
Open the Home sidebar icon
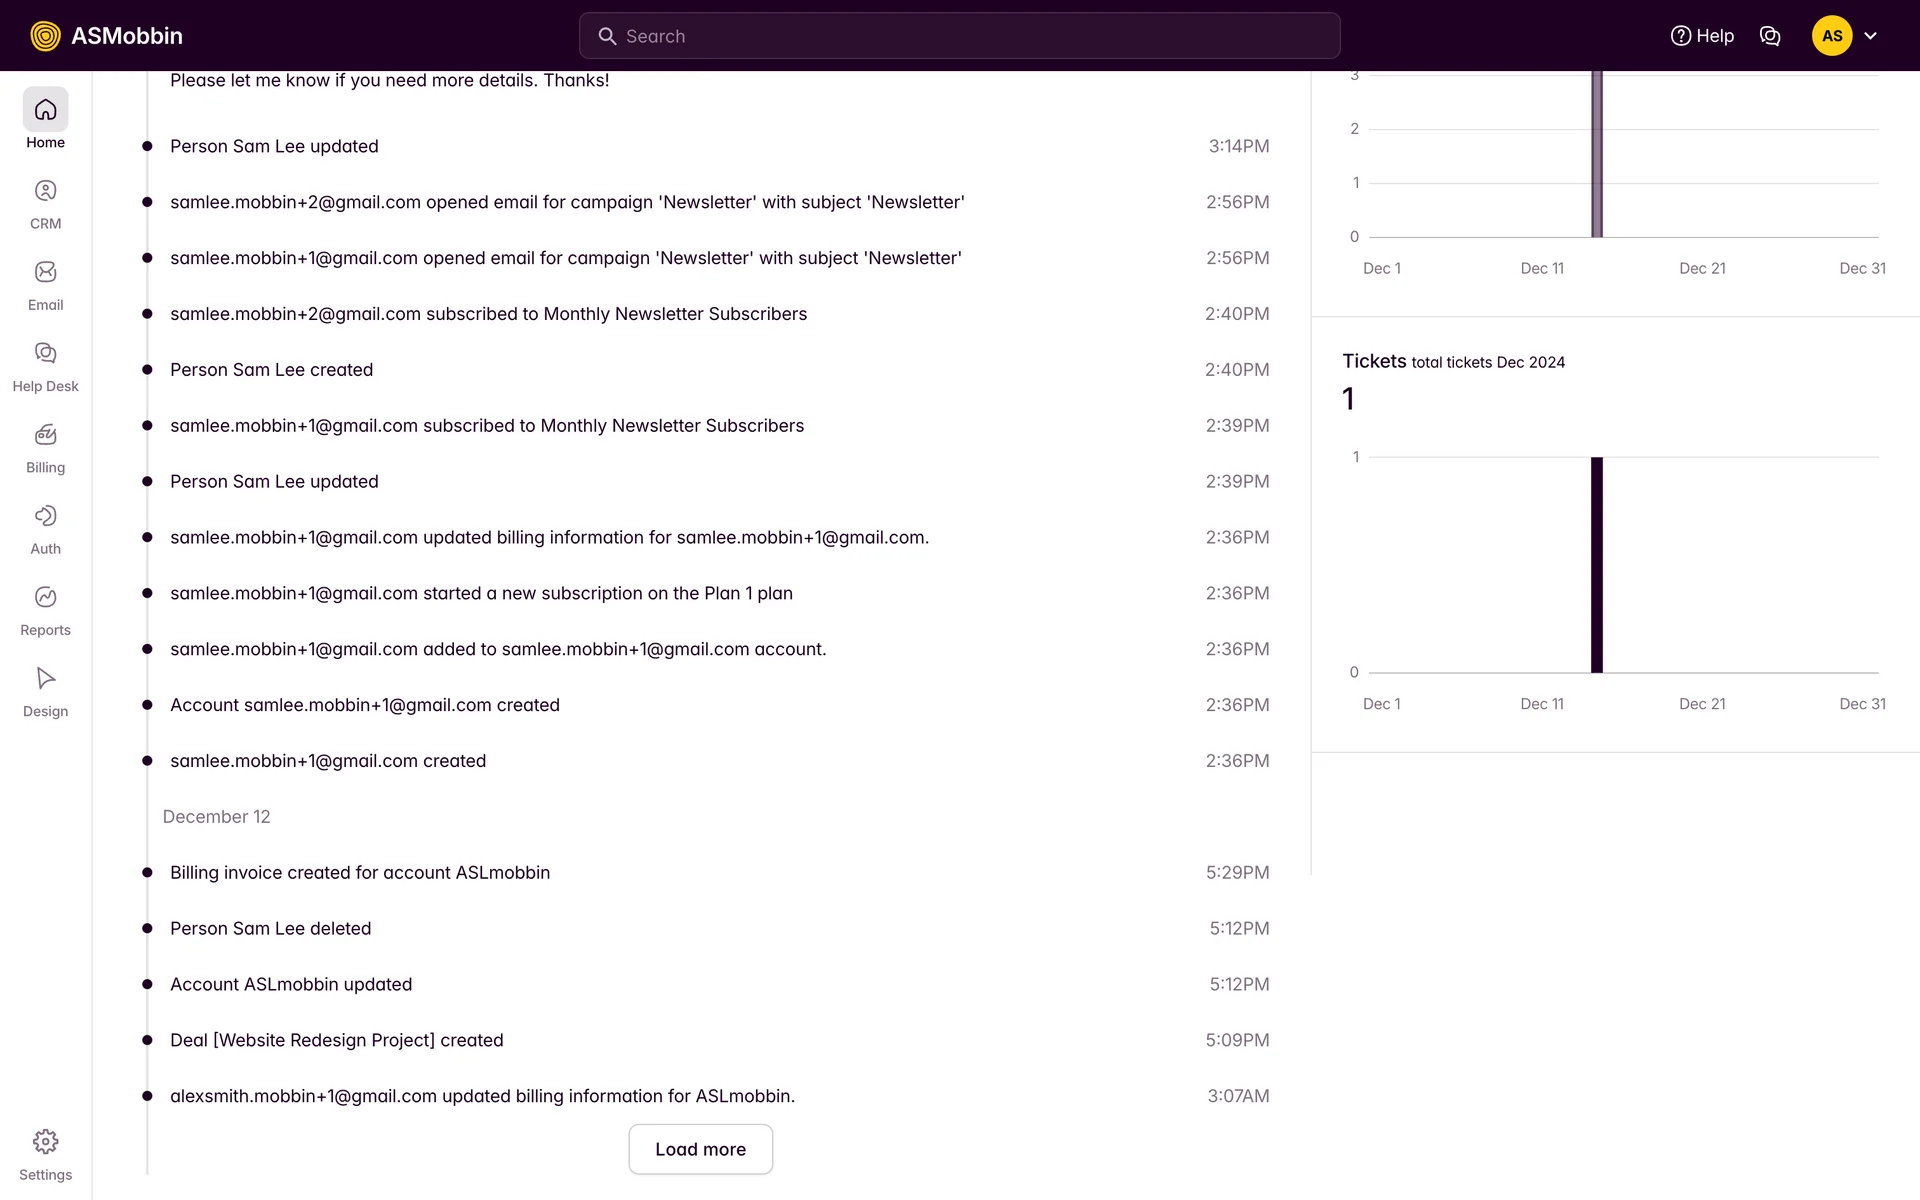coord(45,110)
